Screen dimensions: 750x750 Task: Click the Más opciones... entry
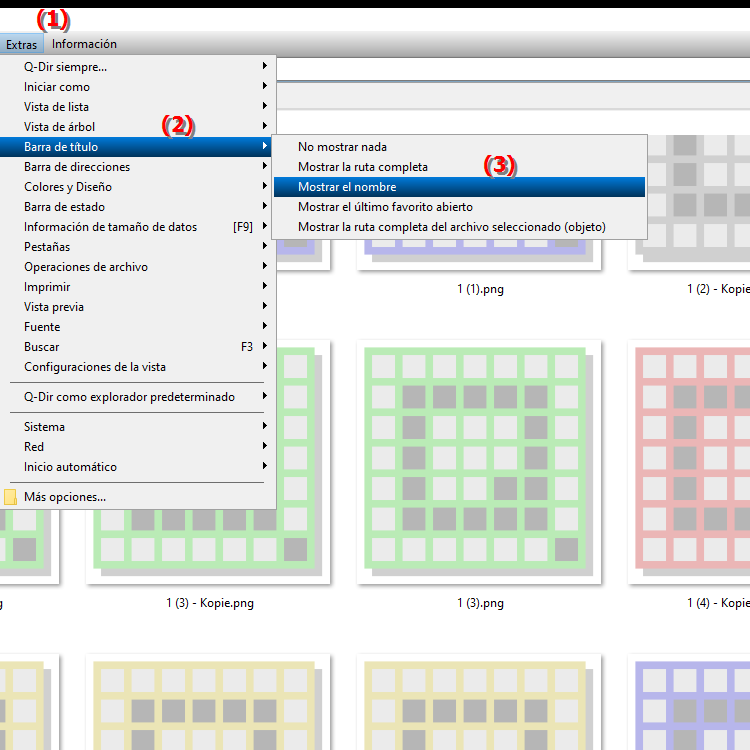pyautogui.click(x=138, y=497)
